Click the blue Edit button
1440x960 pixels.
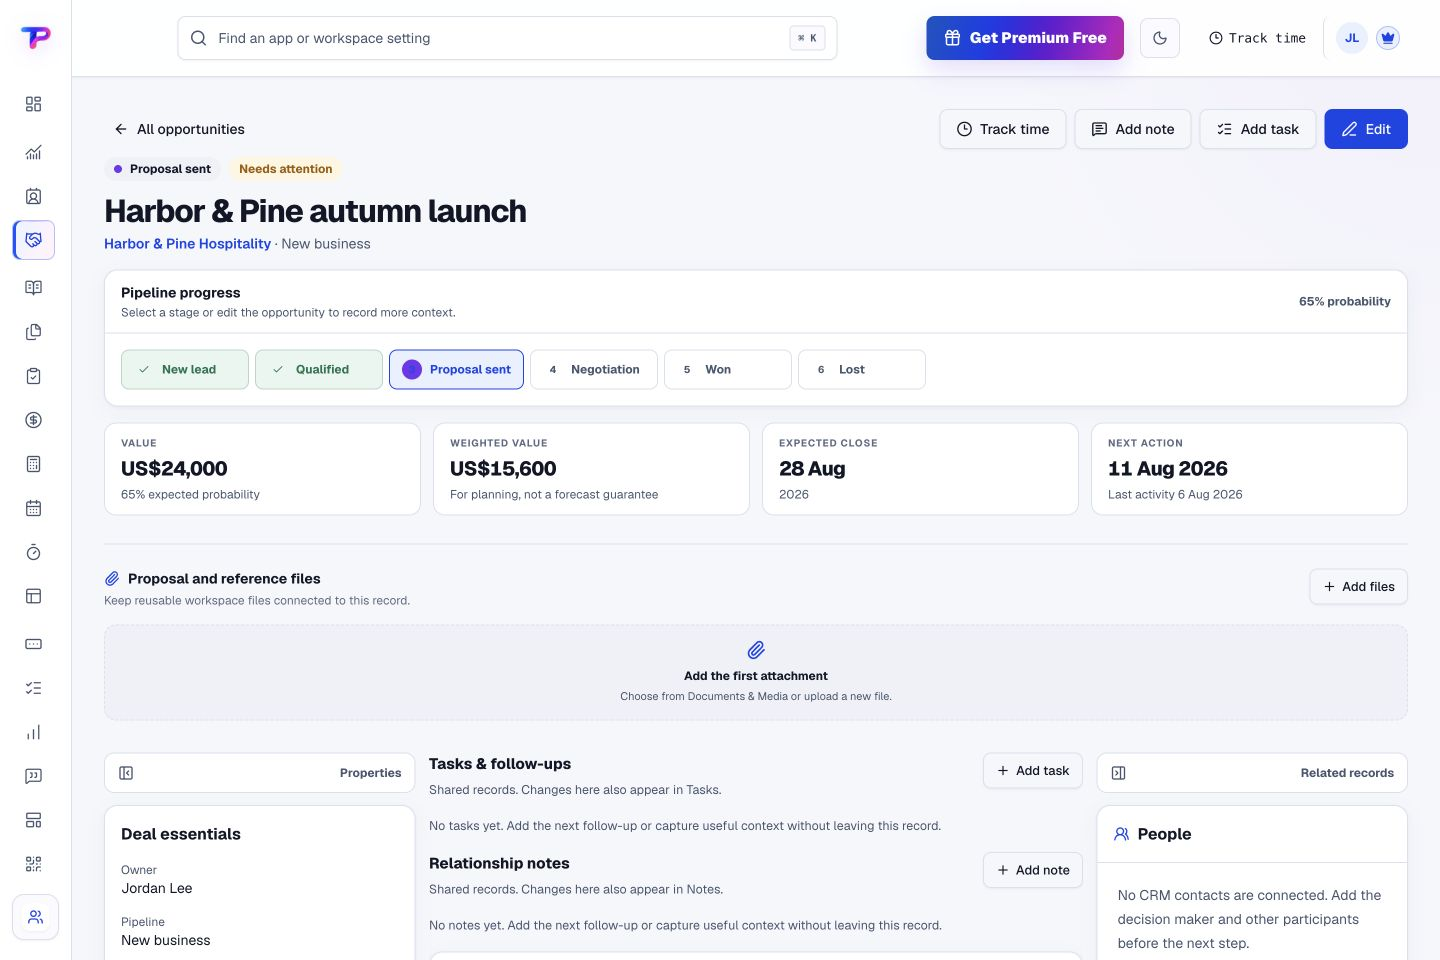click(x=1366, y=129)
